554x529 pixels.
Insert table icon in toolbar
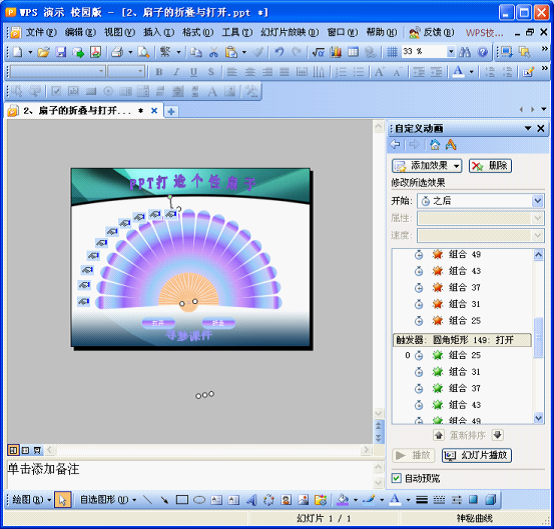tap(353, 52)
